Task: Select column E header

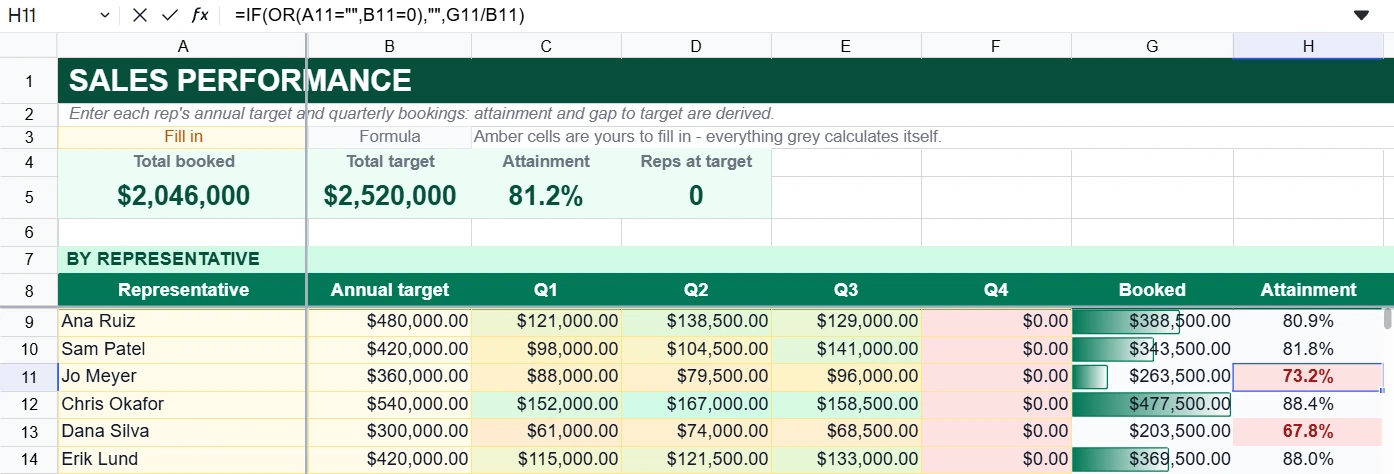Action: pyautogui.click(x=846, y=46)
